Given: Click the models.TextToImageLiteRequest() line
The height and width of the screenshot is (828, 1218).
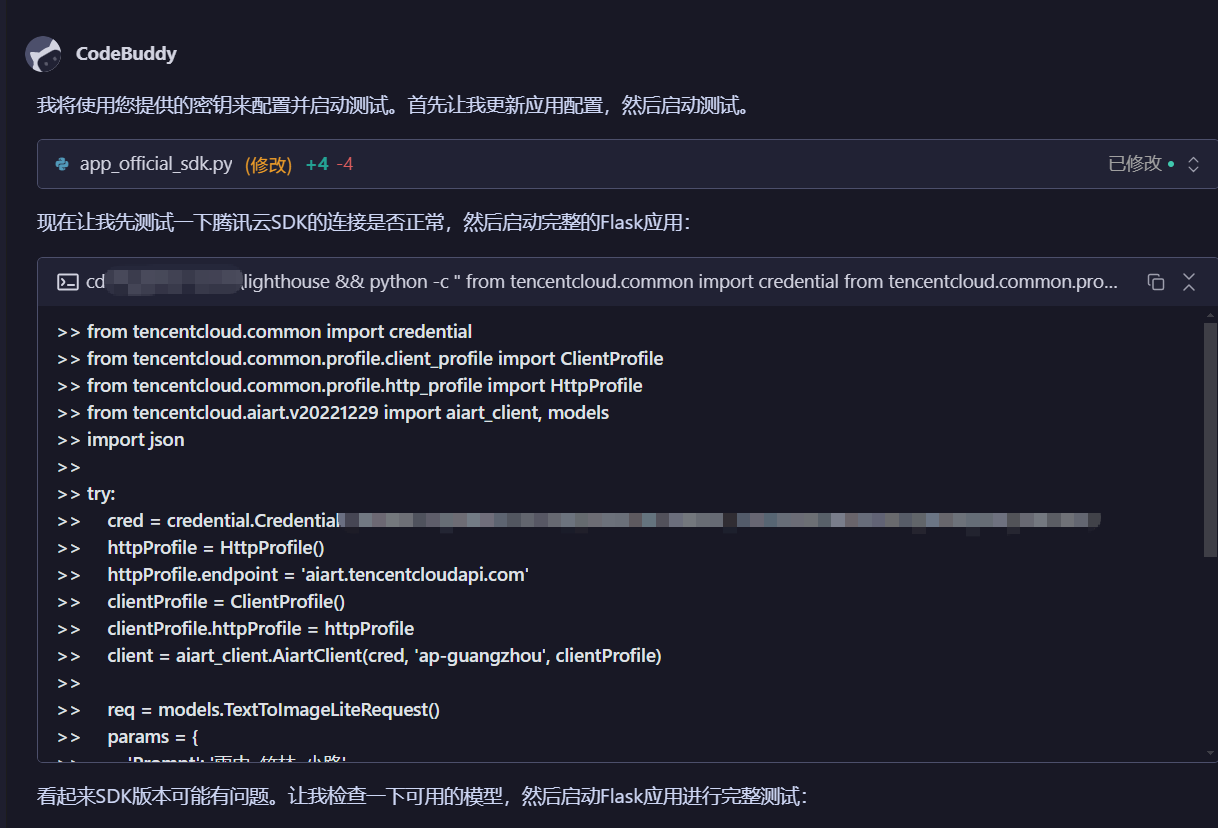Looking at the screenshot, I should coord(273,710).
